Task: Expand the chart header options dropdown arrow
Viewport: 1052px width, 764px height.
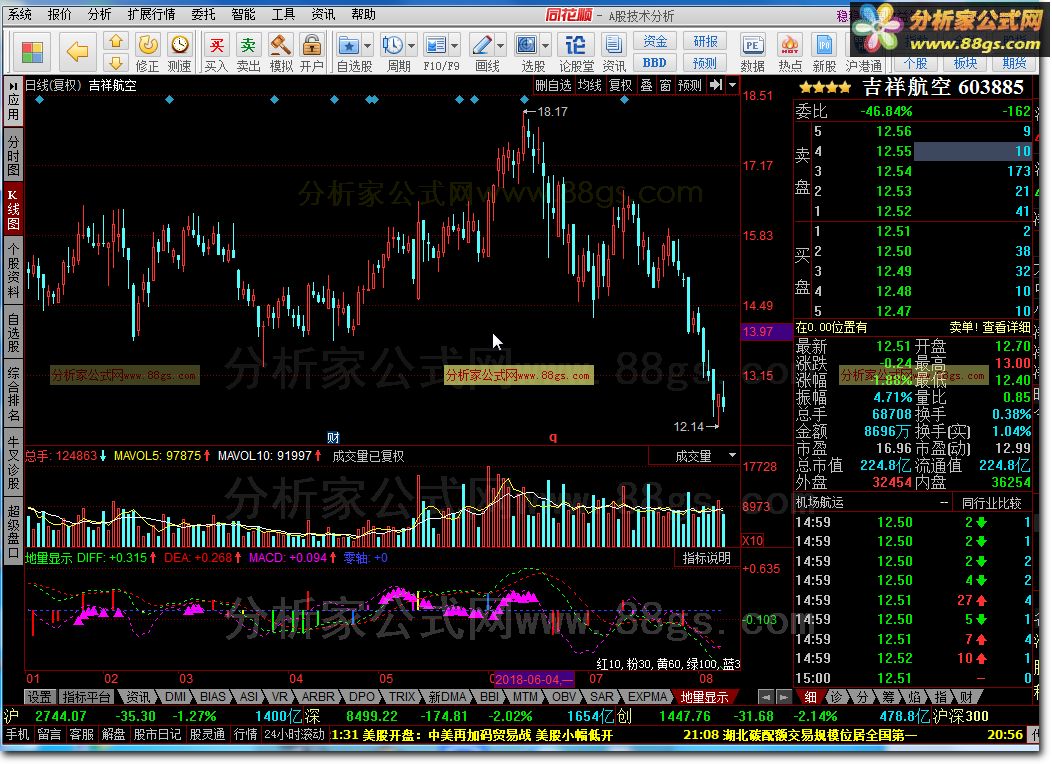Action: 733,85
